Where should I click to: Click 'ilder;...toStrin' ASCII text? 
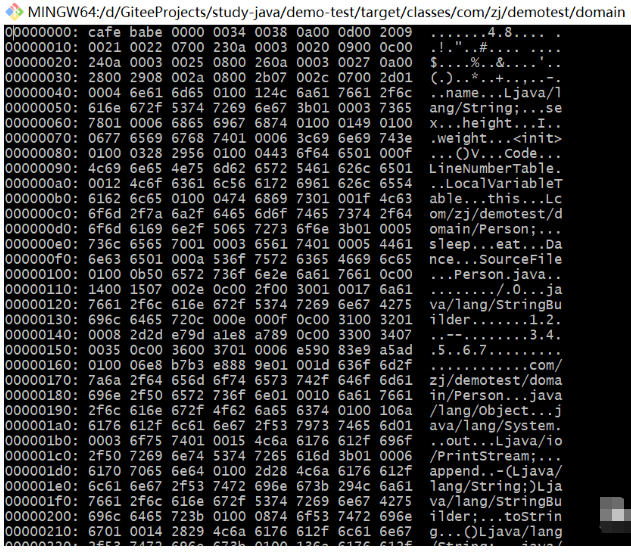495,516
